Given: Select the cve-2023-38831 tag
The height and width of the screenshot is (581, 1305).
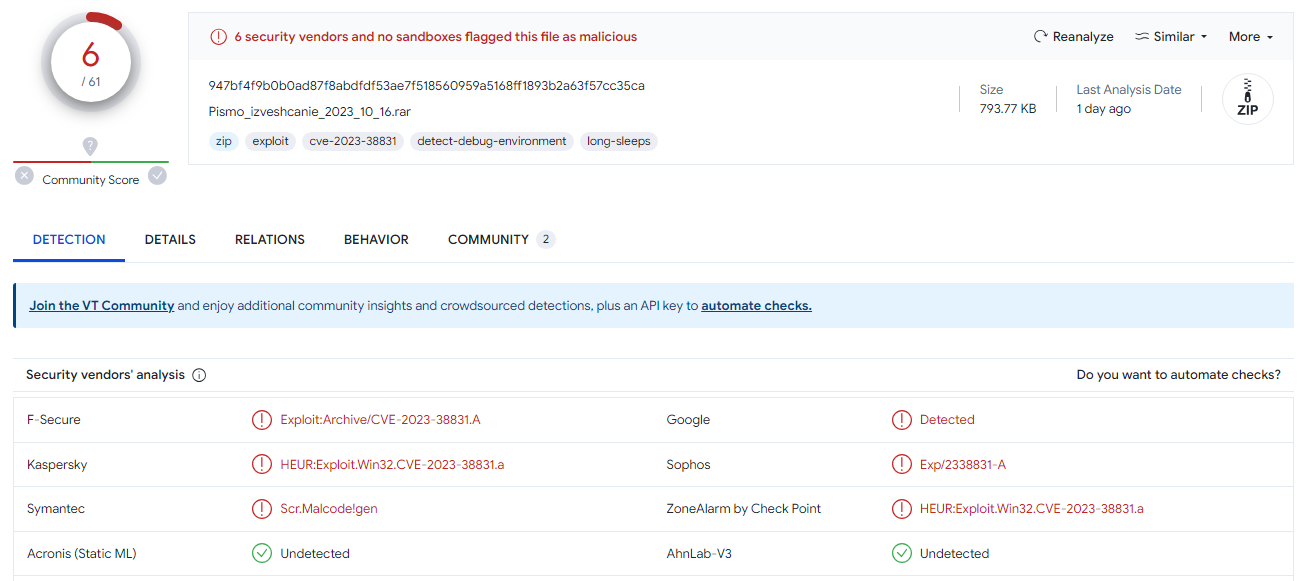Looking at the screenshot, I should [353, 141].
